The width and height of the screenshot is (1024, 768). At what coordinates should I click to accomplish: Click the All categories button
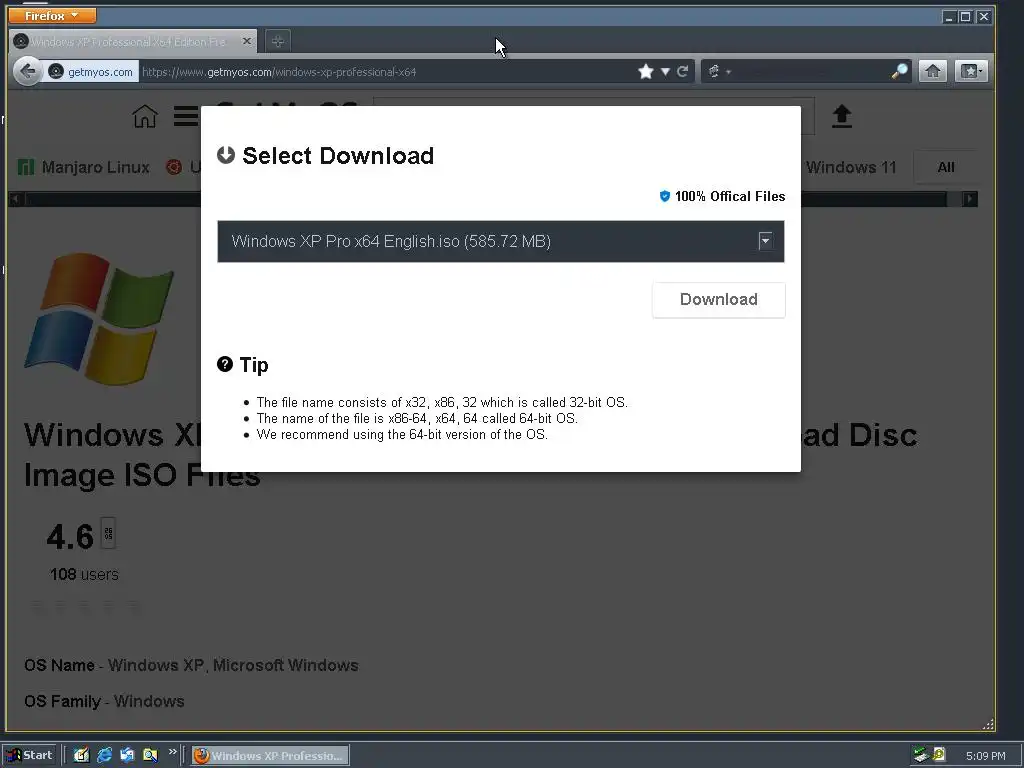(946, 167)
